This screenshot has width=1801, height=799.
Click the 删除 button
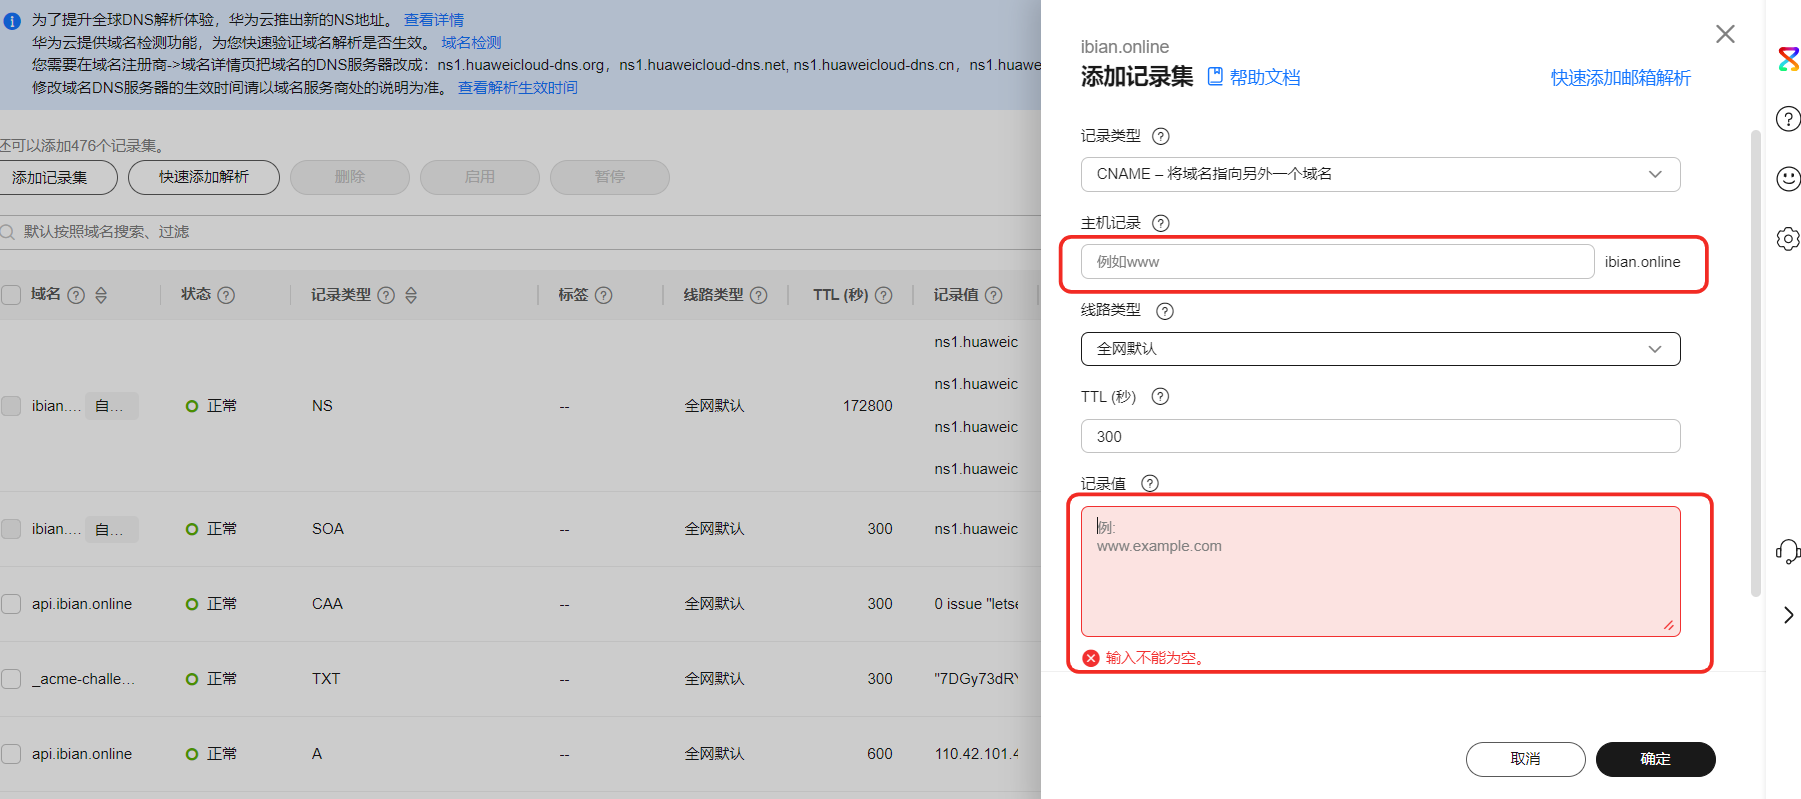pos(350,177)
